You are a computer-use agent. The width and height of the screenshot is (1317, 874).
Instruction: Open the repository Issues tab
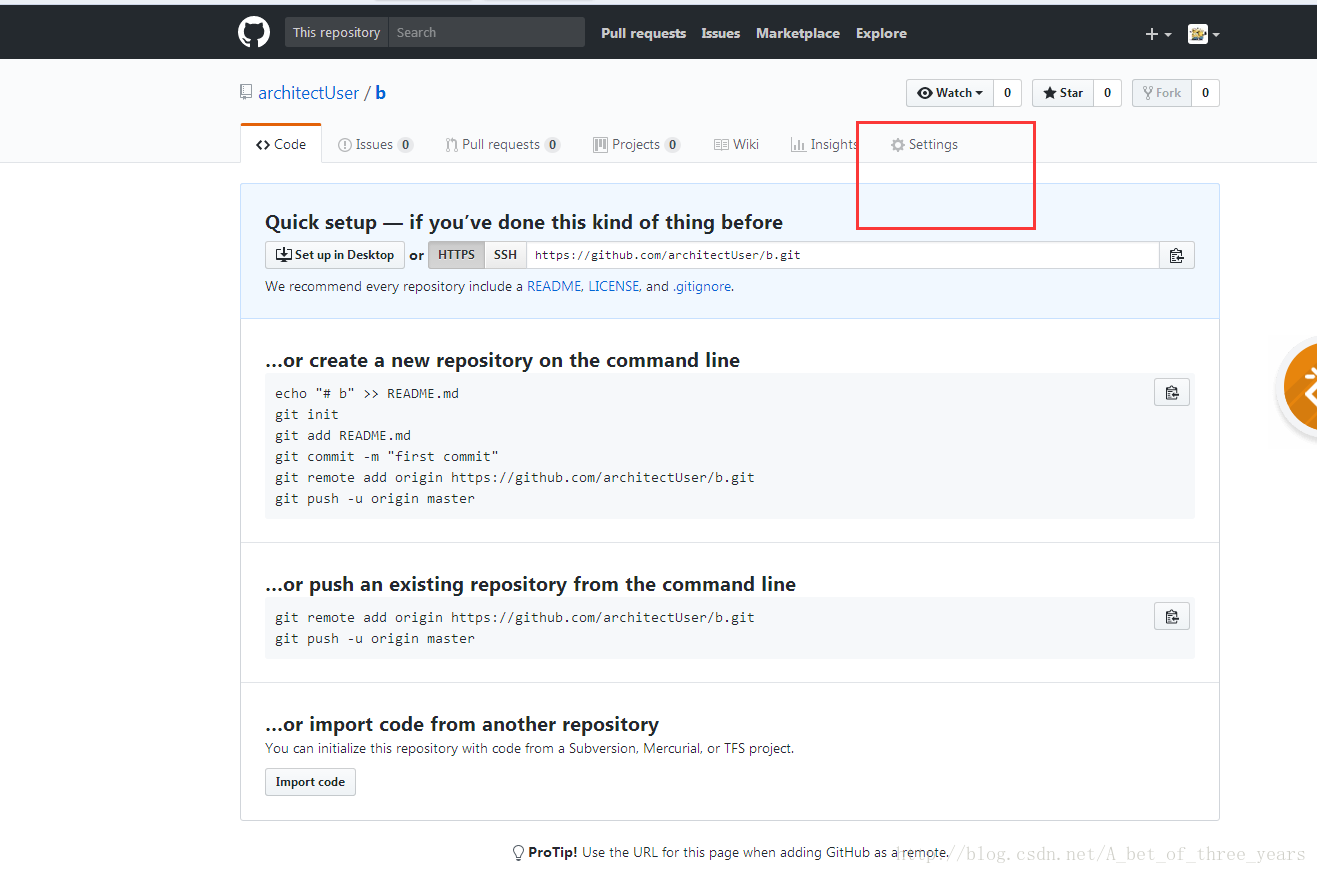(375, 144)
